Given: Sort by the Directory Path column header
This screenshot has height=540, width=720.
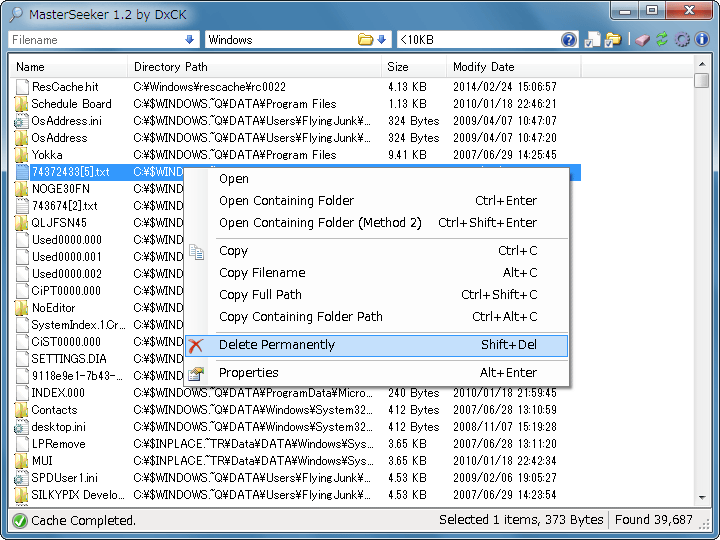Looking at the screenshot, I should [x=254, y=67].
